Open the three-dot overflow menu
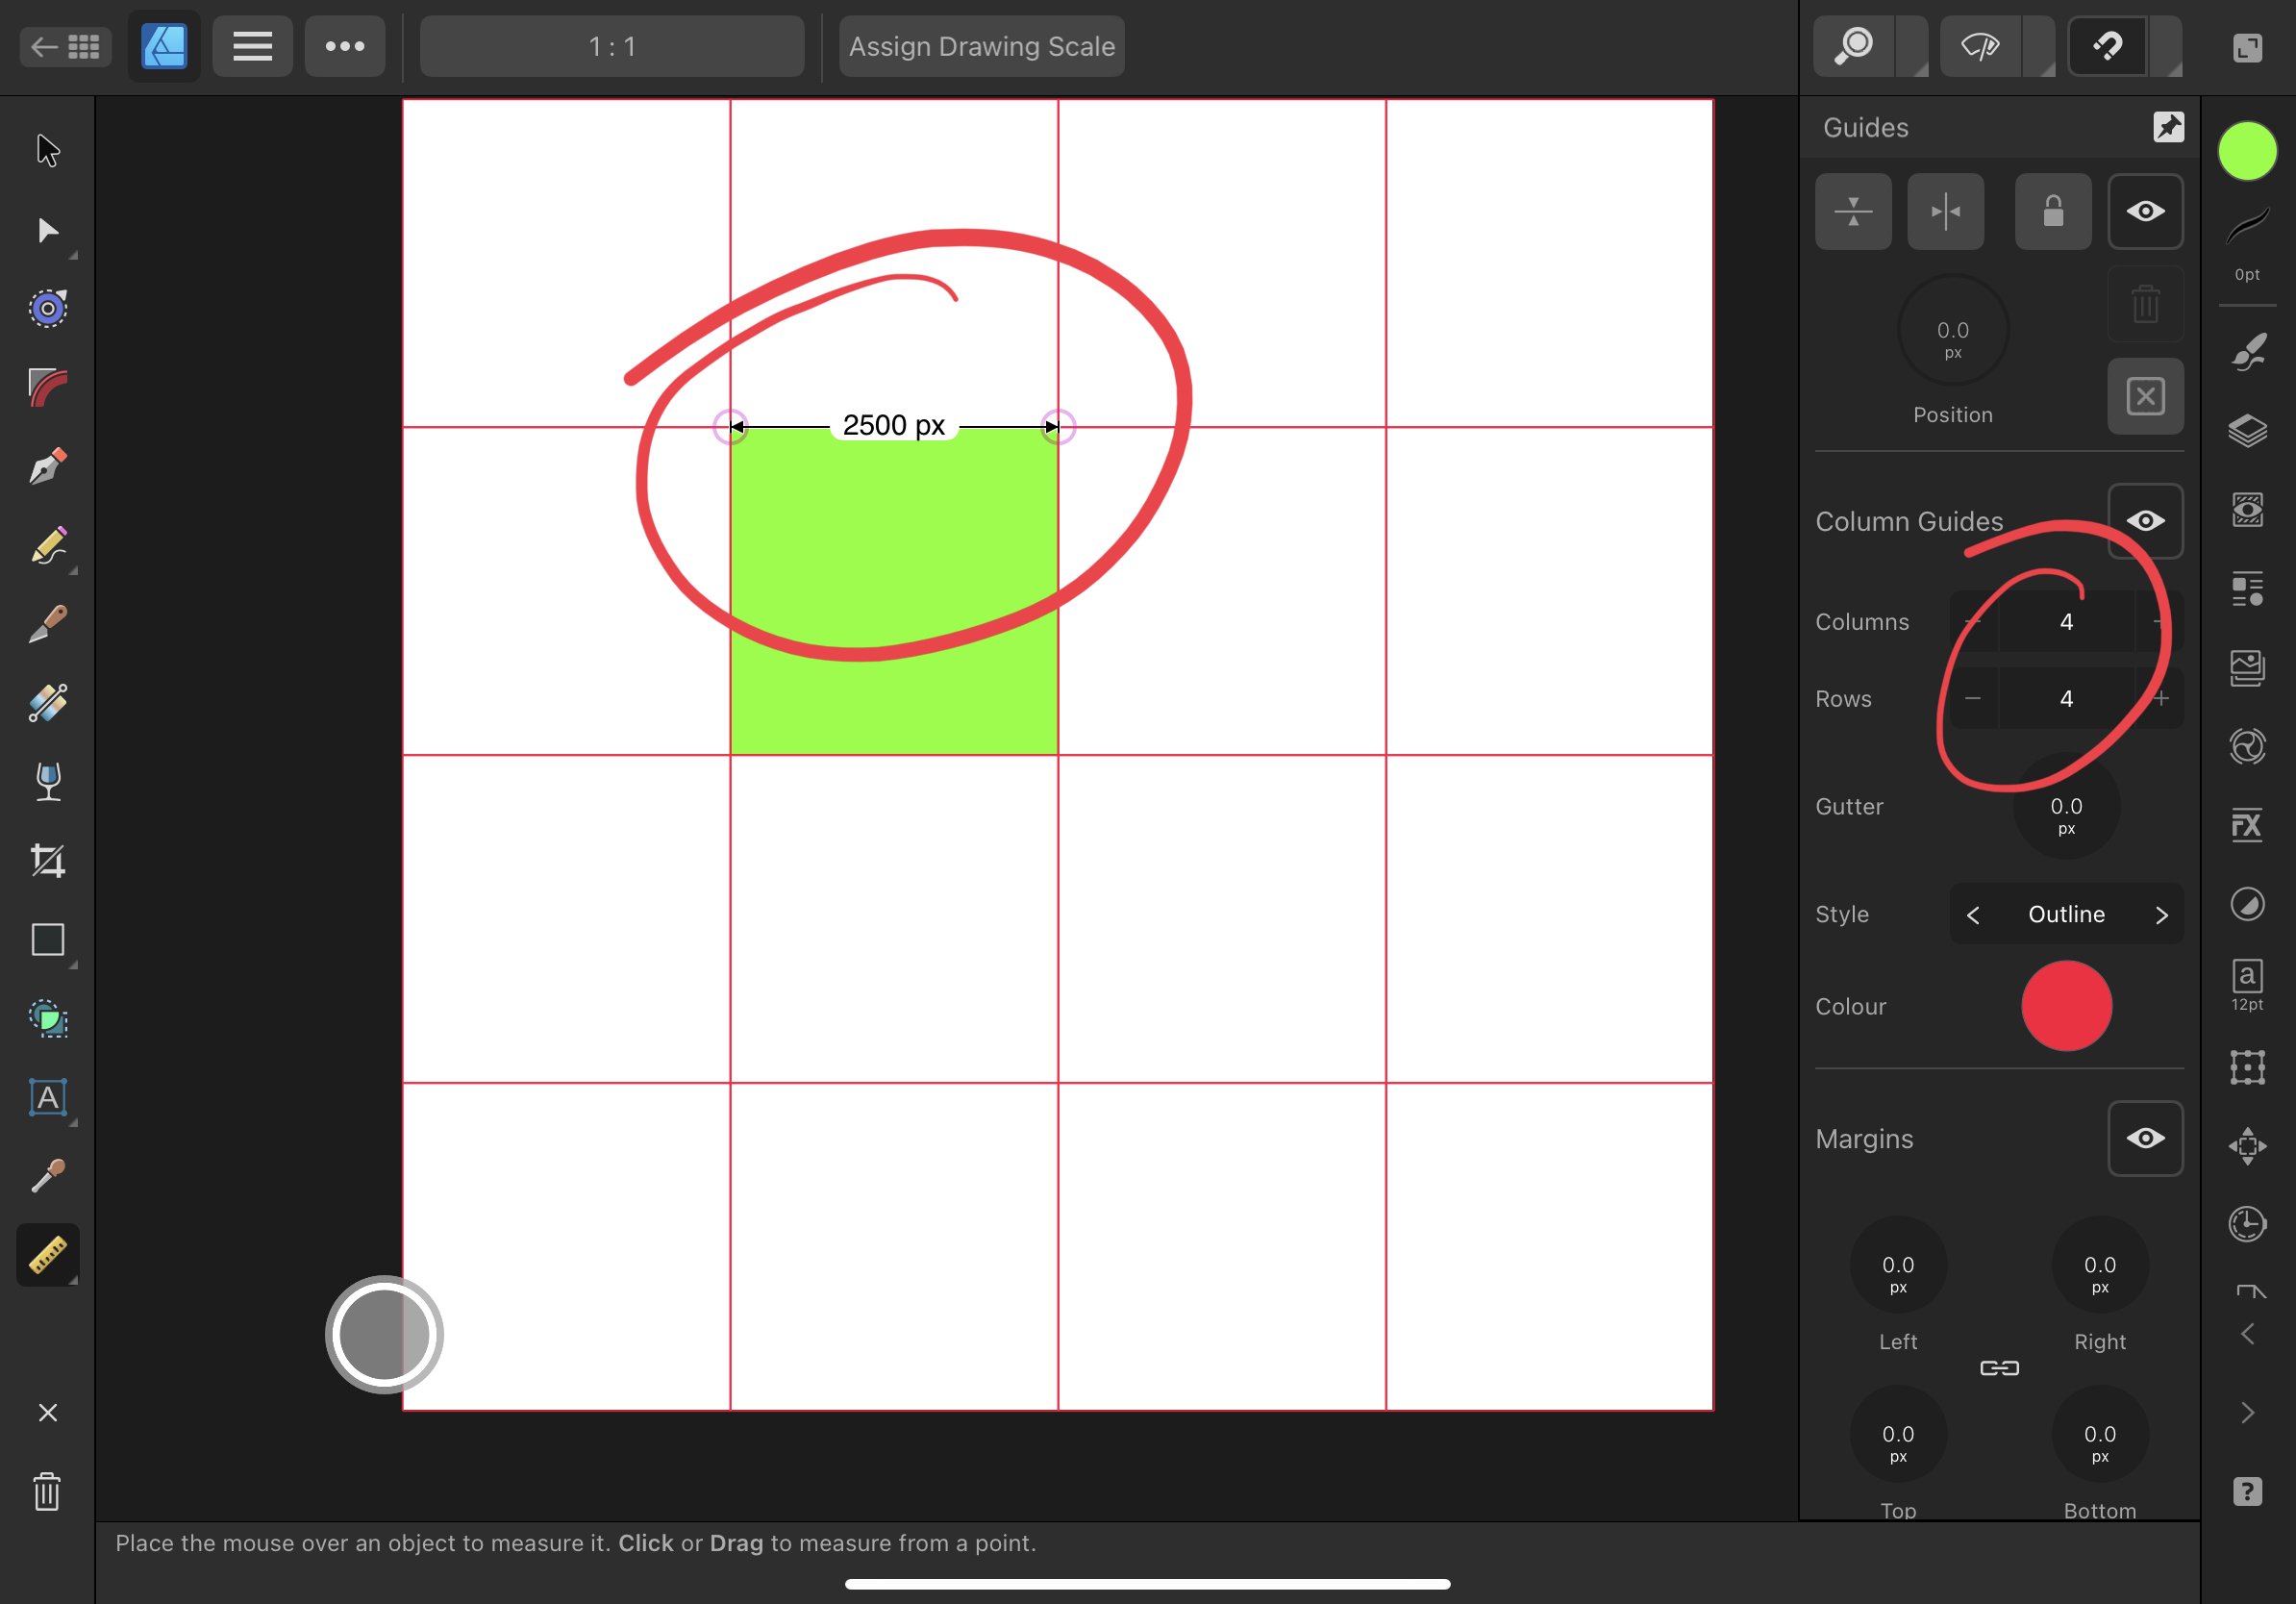This screenshot has height=1604, width=2296. (x=344, y=45)
